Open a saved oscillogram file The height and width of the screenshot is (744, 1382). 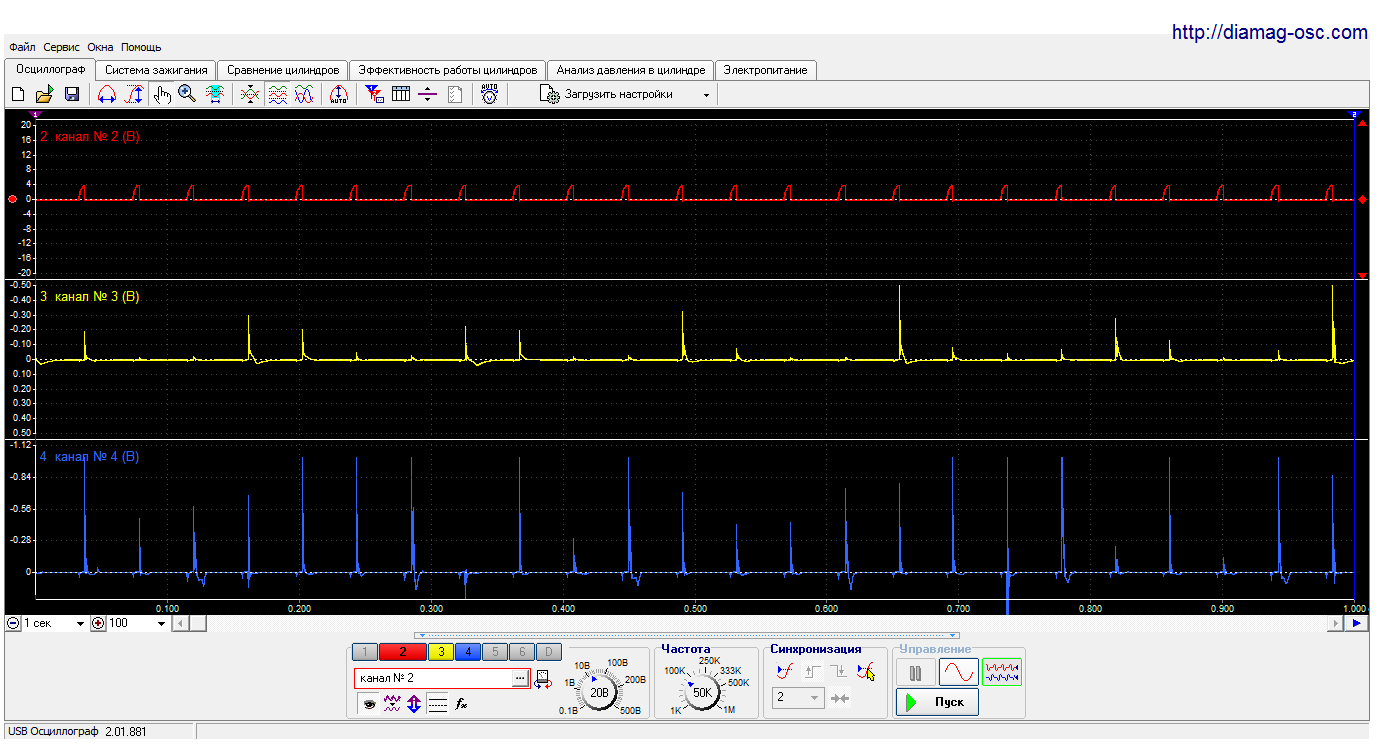44,94
